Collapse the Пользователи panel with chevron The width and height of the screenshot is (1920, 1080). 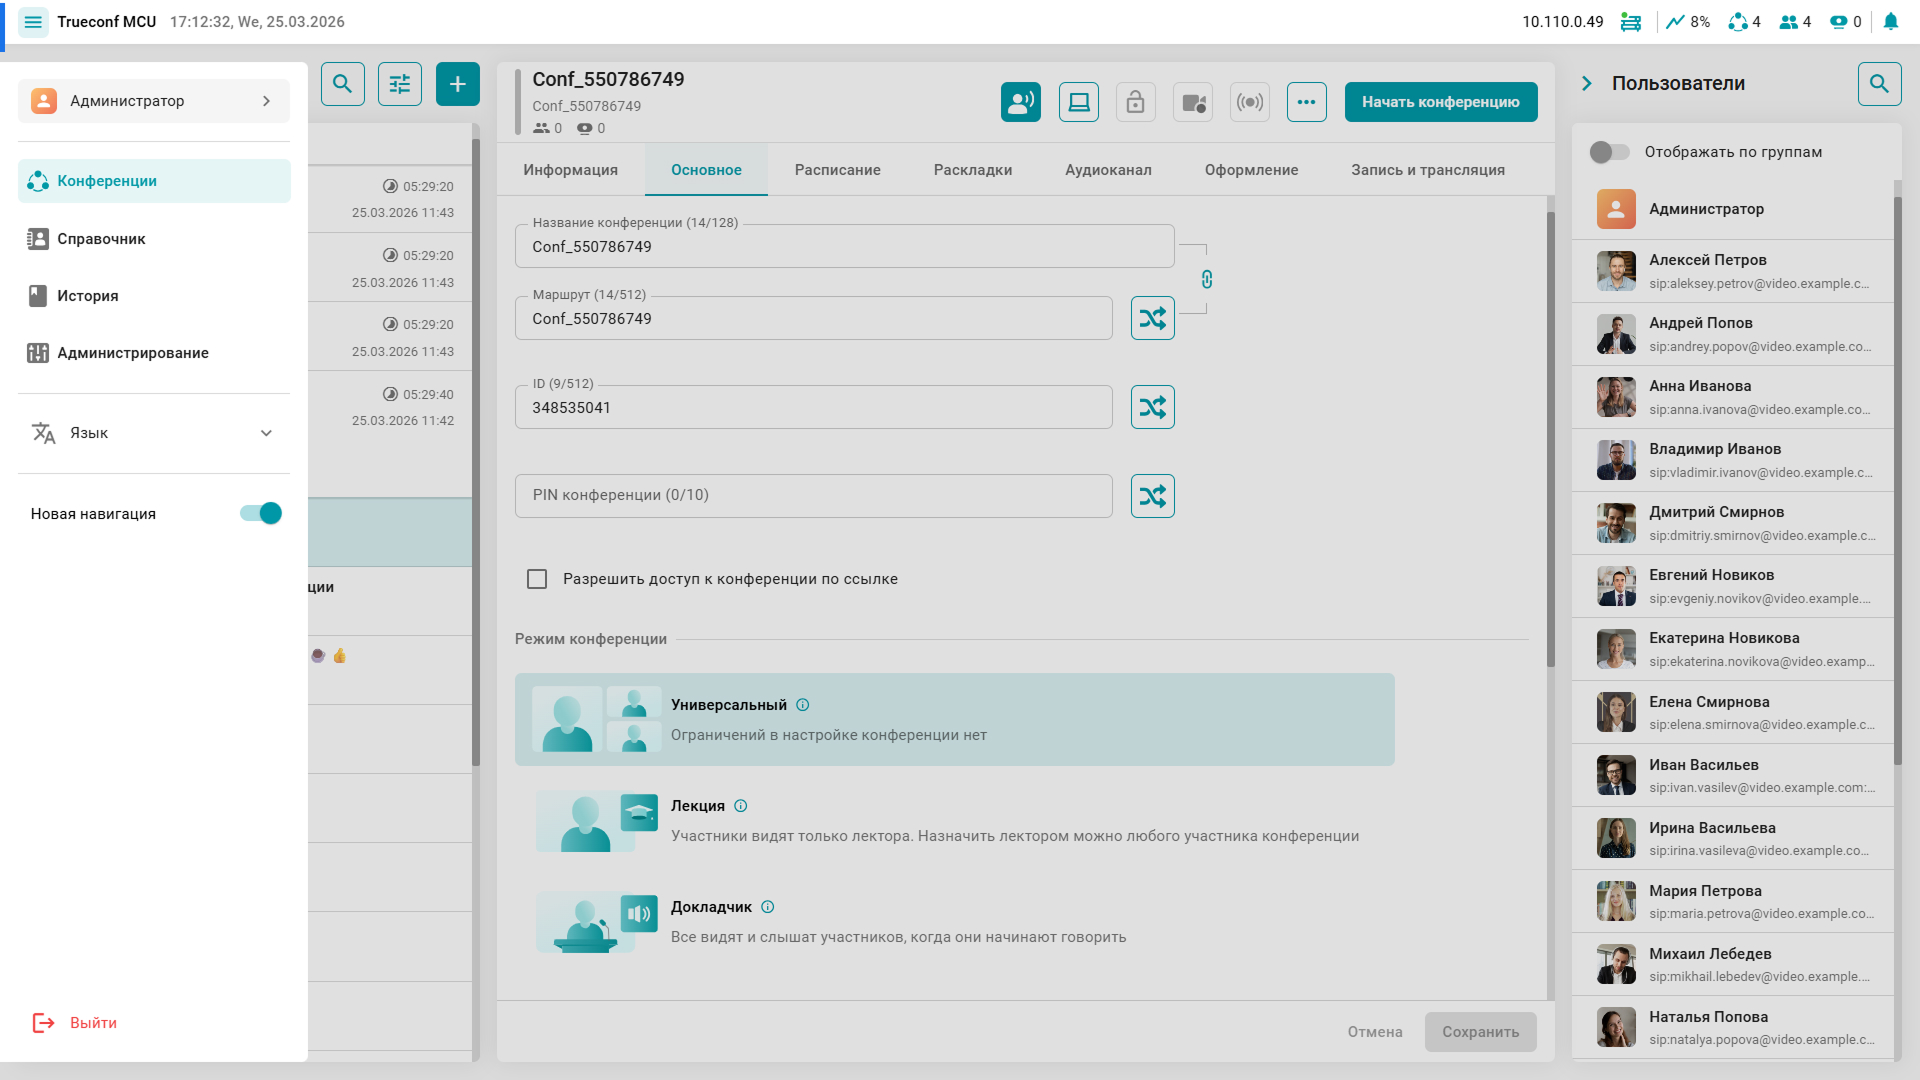click(x=1587, y=84)
